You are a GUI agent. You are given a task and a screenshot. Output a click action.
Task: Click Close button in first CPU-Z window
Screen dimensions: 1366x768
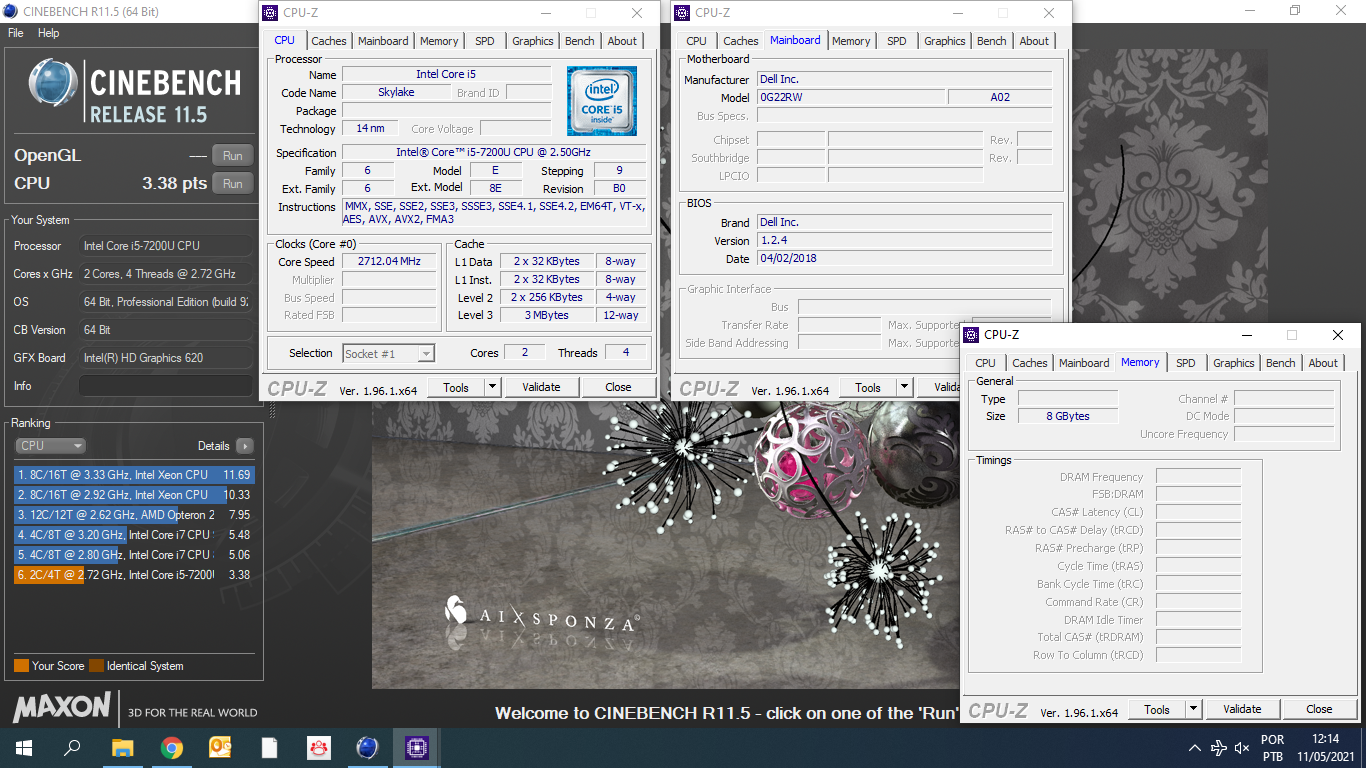[618, 387]
